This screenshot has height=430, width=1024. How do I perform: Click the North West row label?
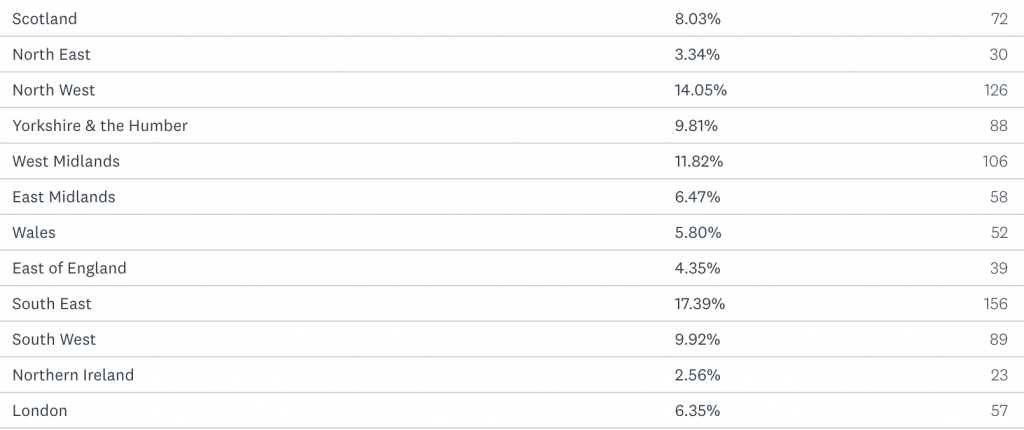pyautogui.click(x=54, y=90)
